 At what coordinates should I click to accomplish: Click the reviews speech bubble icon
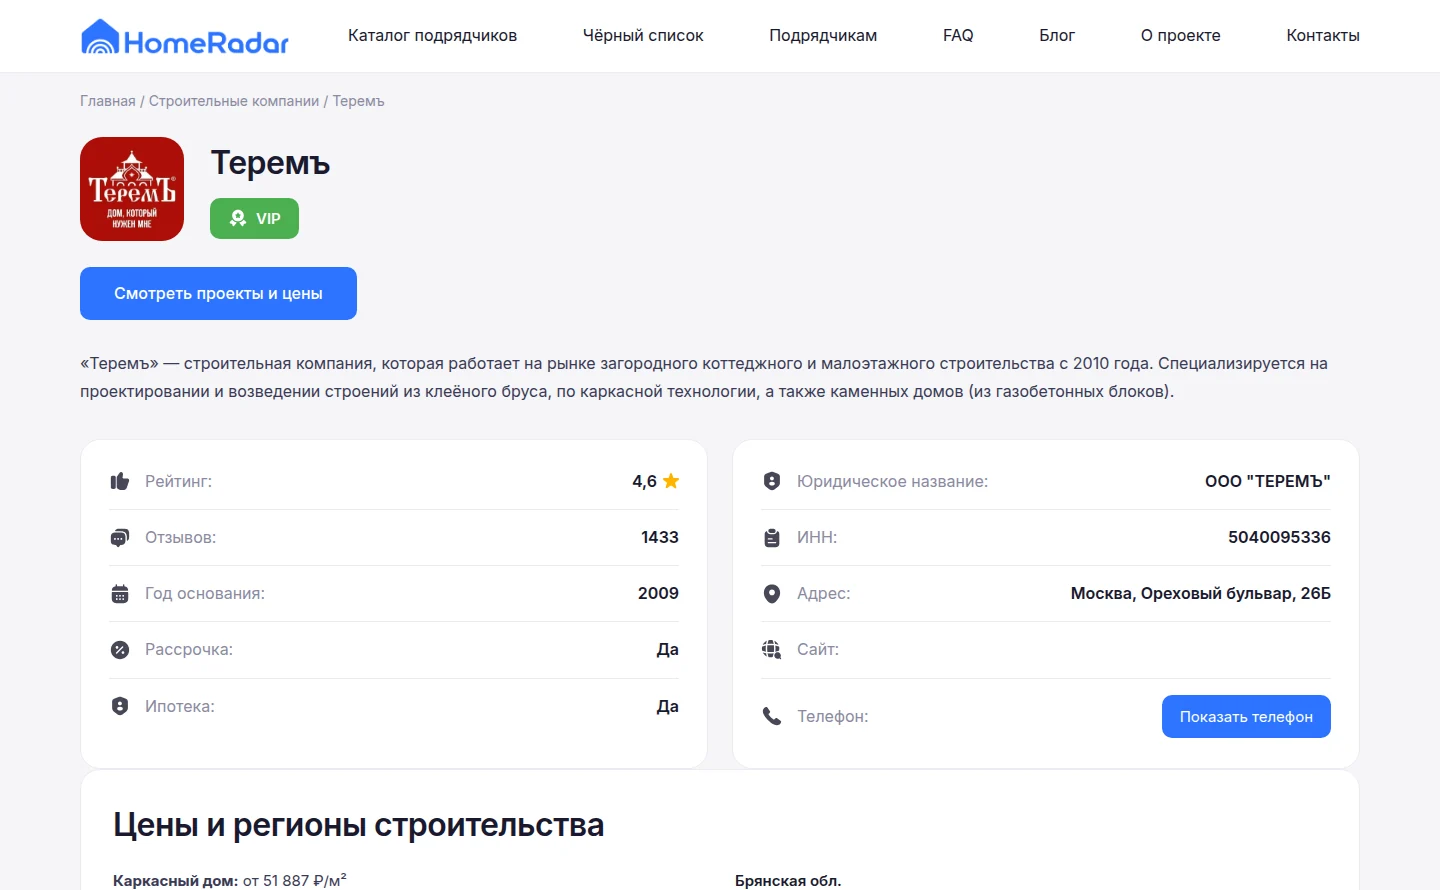pos(120,538)
